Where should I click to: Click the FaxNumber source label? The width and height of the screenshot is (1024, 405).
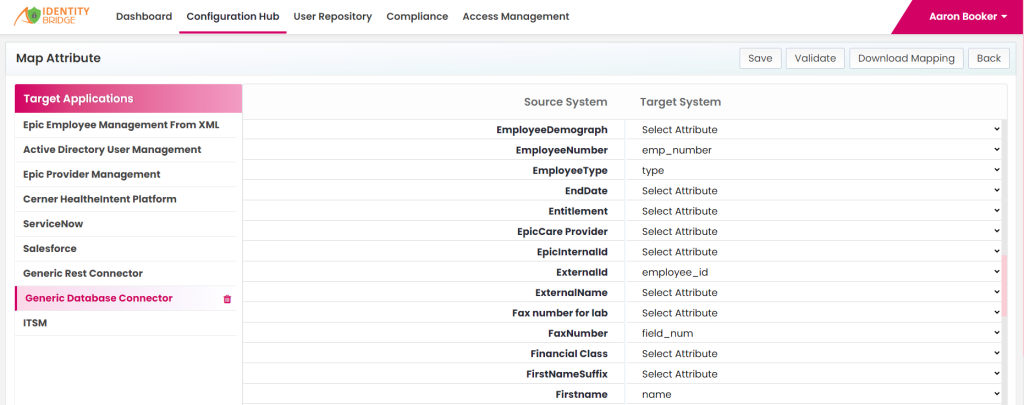(x=578, y=333)
